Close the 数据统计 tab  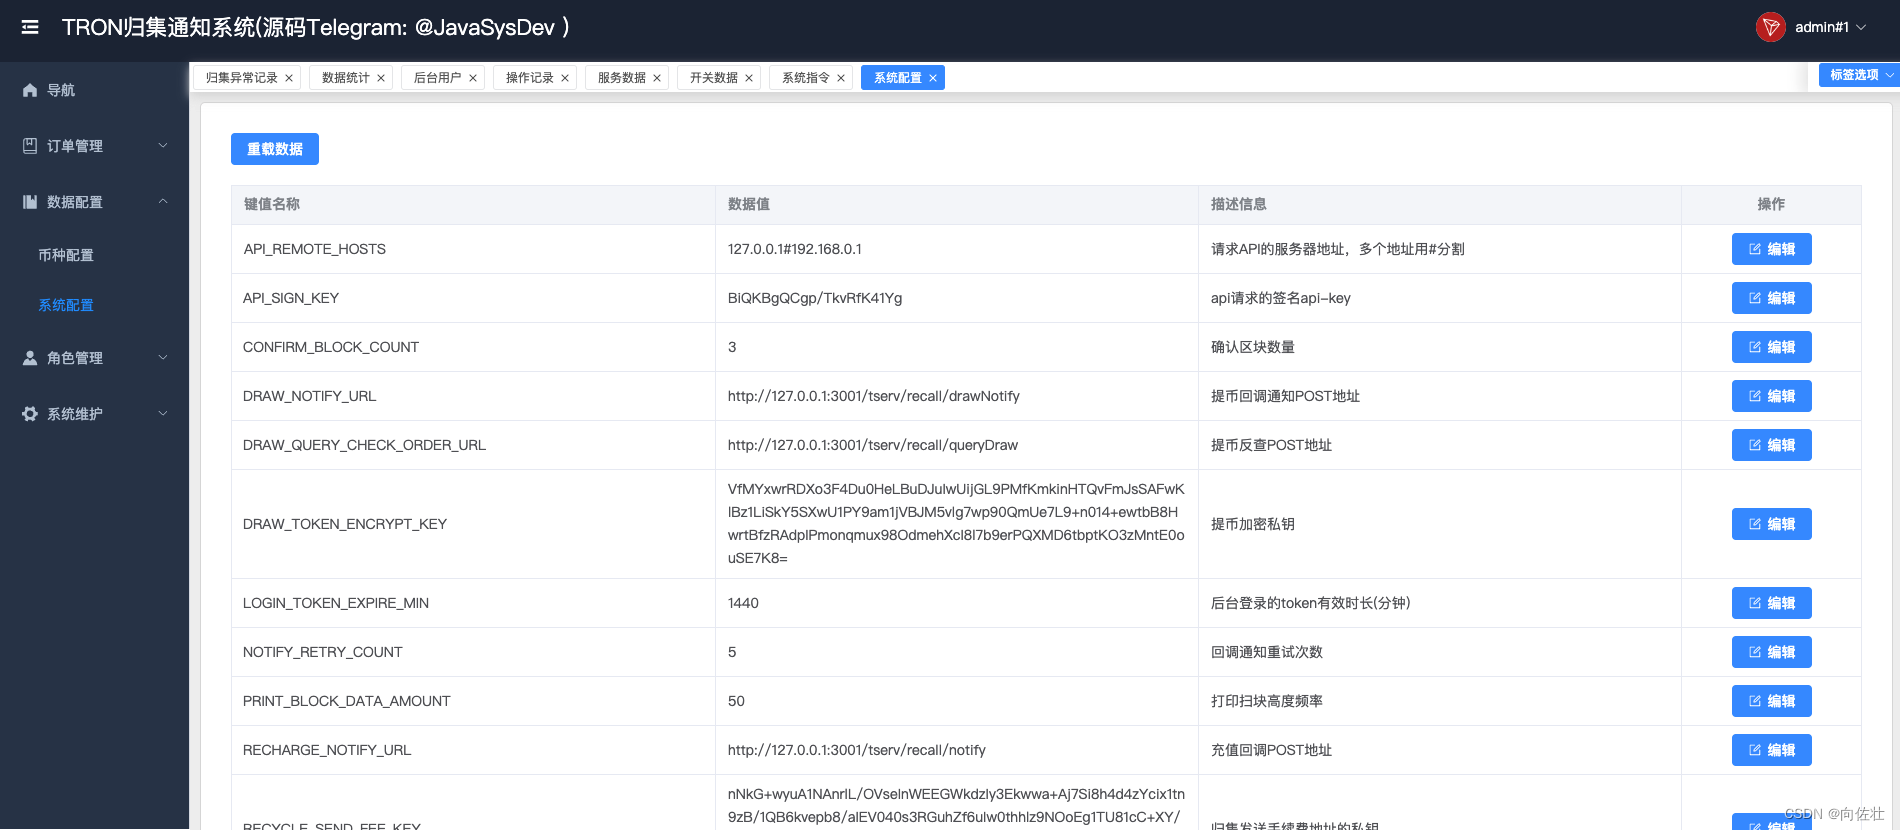[x=381, y=78]
